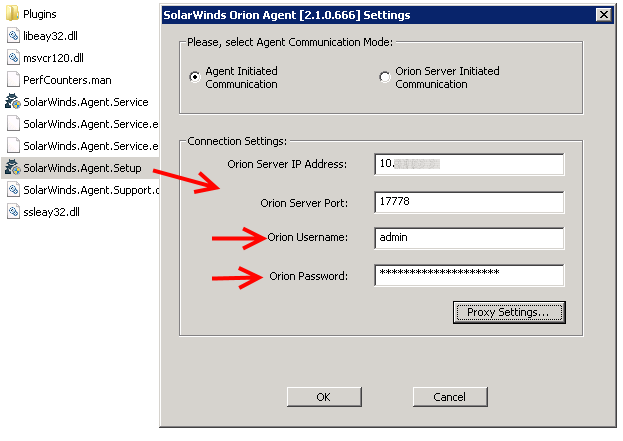The height and width of the screenshot is (441, 623).
Task: Close the Orion Agent Settings window
Action: 604,15
